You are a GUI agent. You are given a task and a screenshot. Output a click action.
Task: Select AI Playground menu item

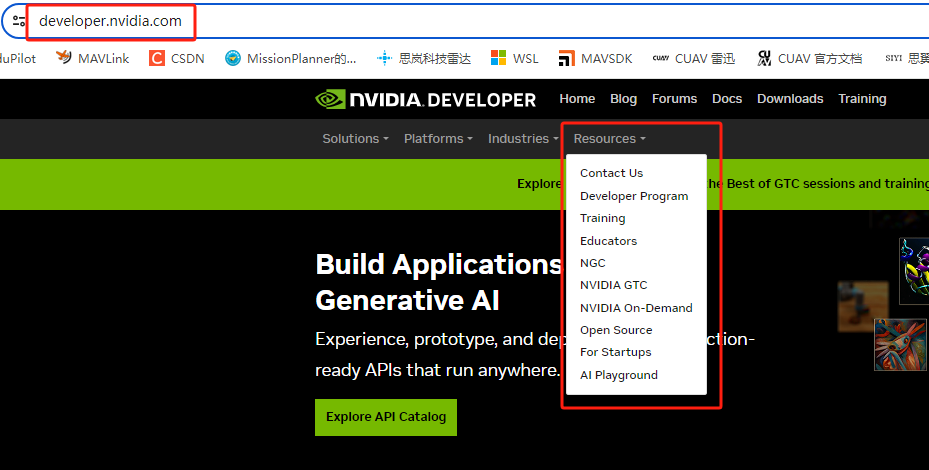pos(619,375)
